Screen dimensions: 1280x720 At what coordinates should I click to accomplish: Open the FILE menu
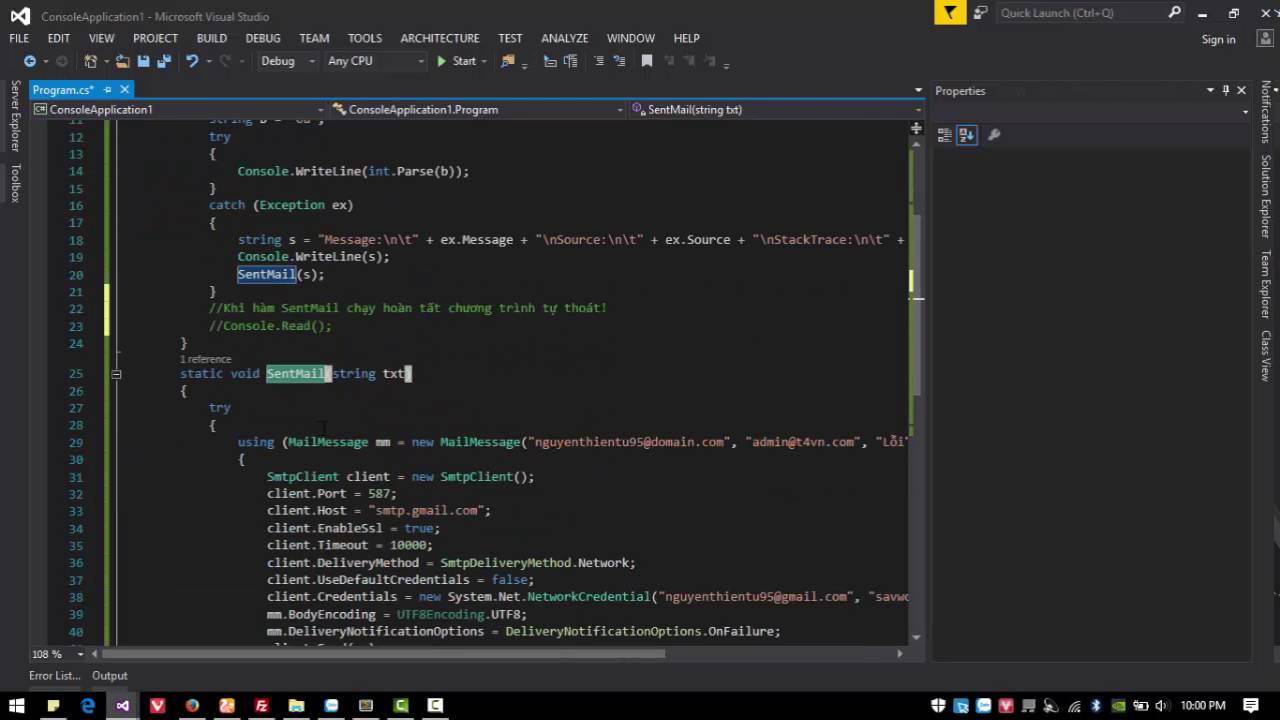(x=19, y=38)
